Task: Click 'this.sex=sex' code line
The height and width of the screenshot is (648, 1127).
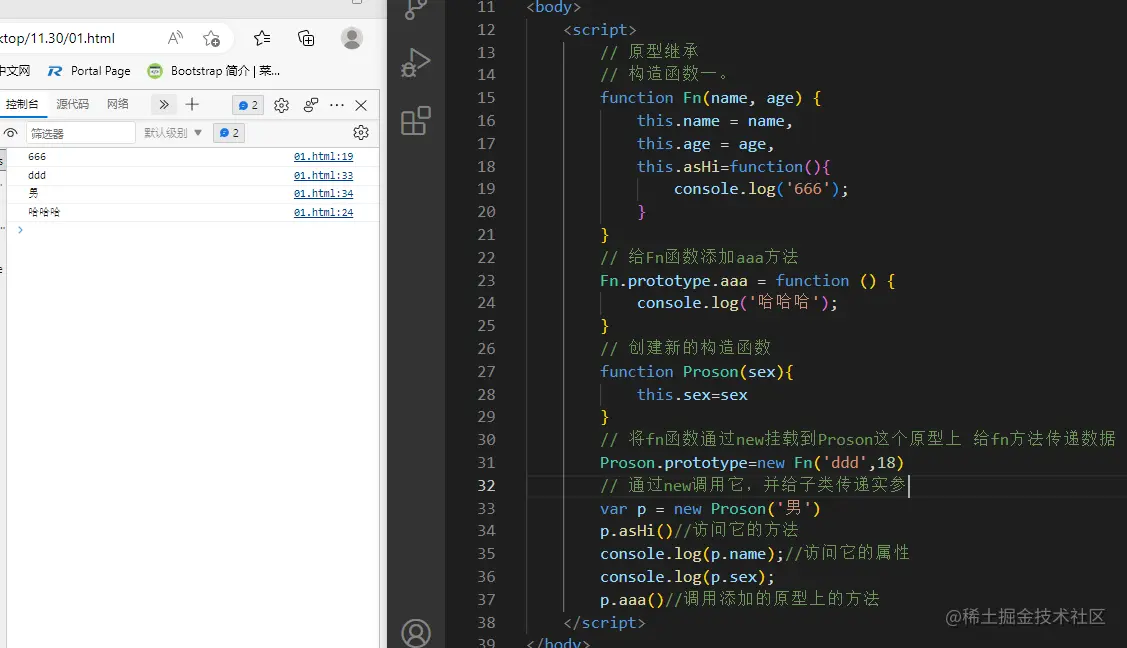Action: coord(692,394)
